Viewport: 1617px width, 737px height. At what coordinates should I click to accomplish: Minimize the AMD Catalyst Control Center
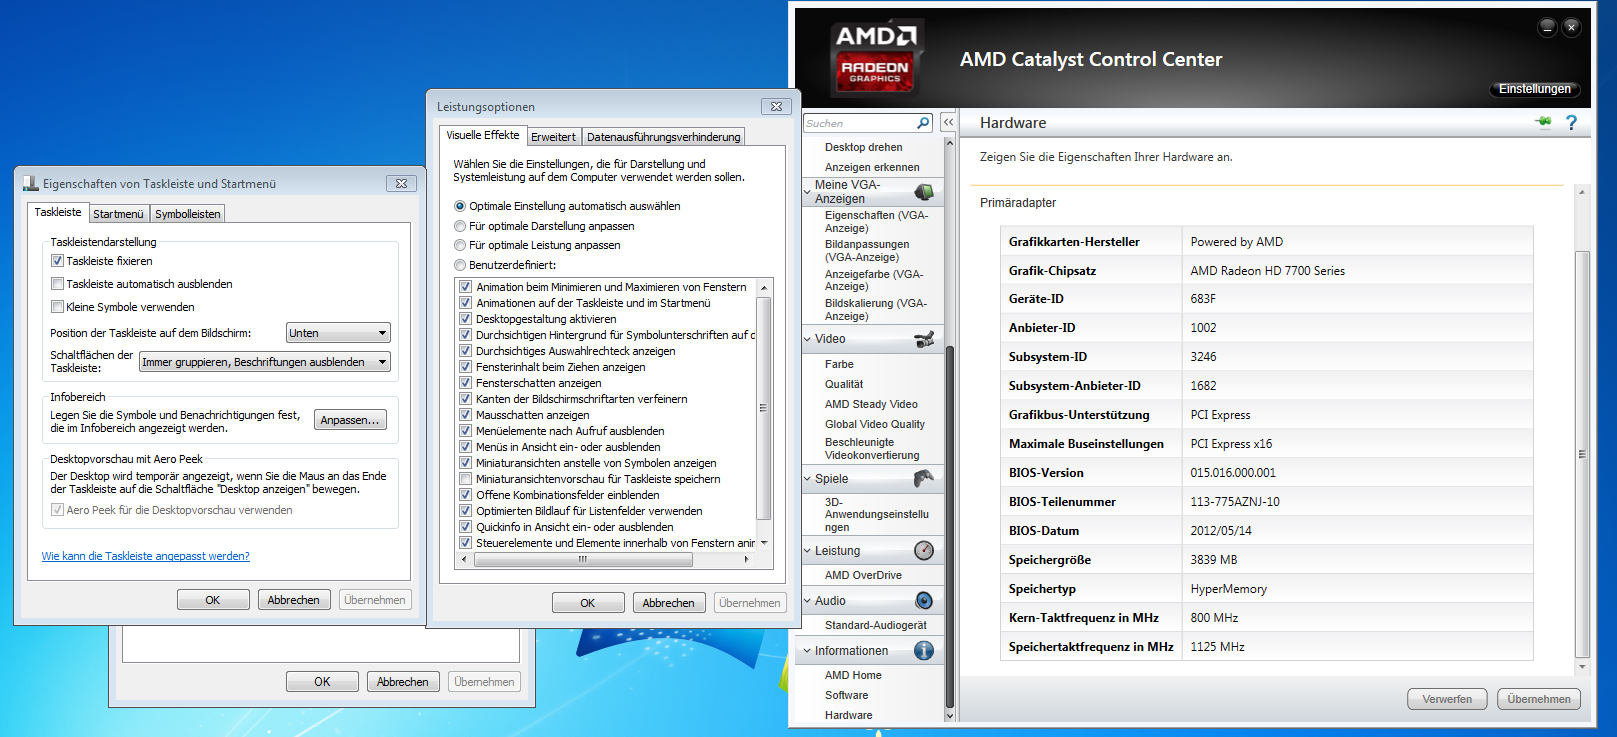1547,27
